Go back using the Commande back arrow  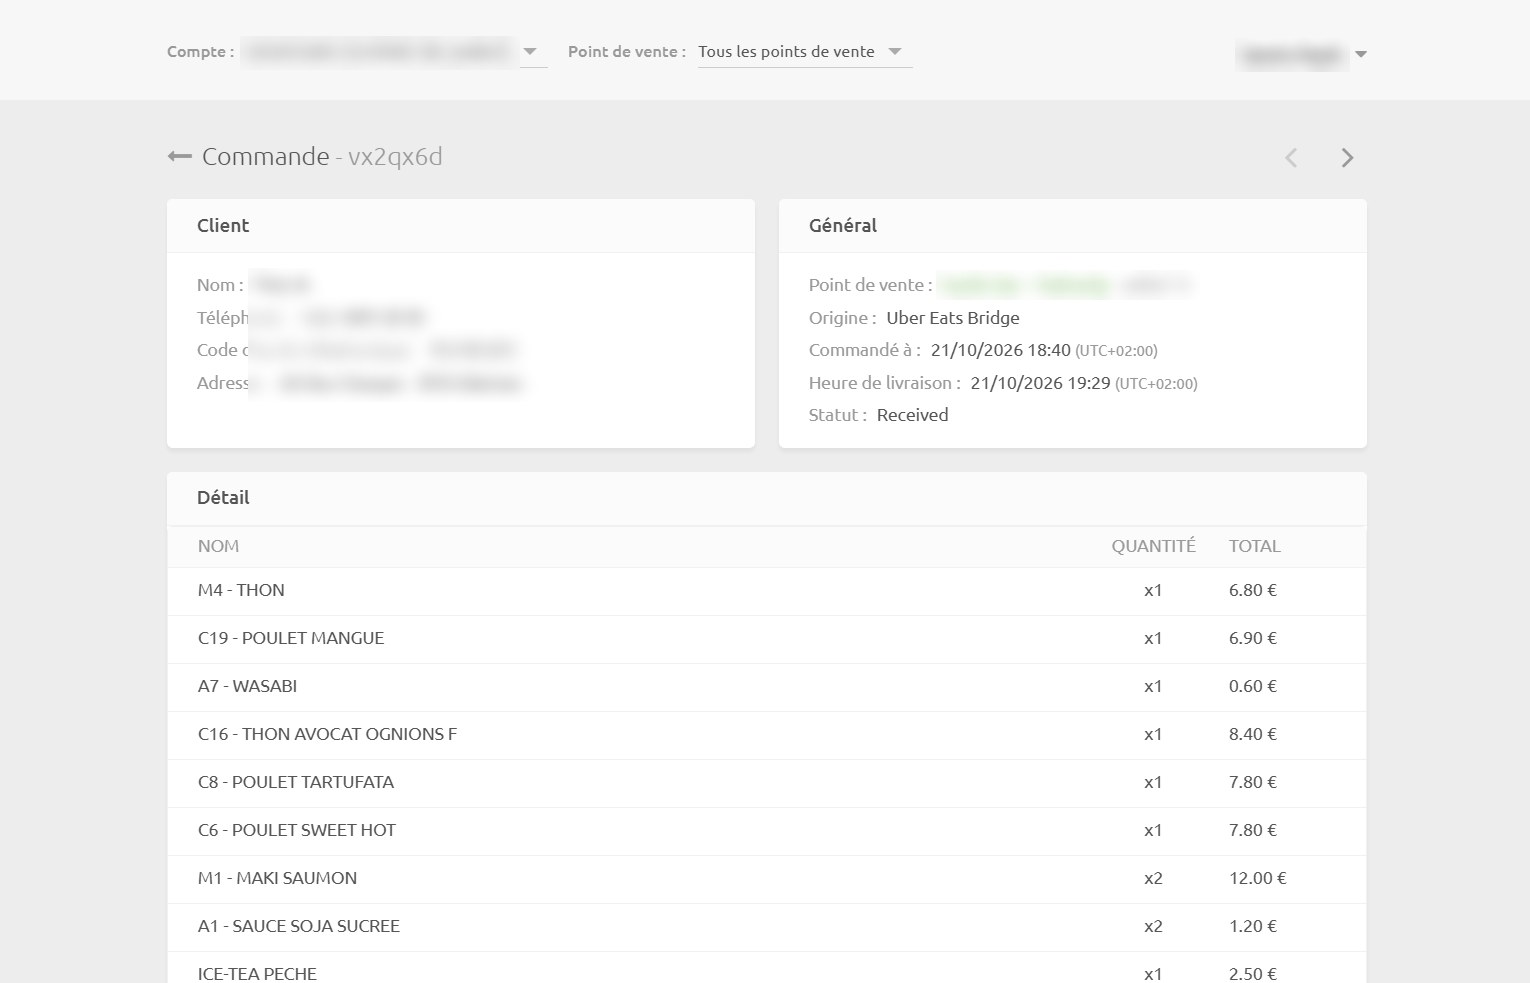click(x=179, y=156)
